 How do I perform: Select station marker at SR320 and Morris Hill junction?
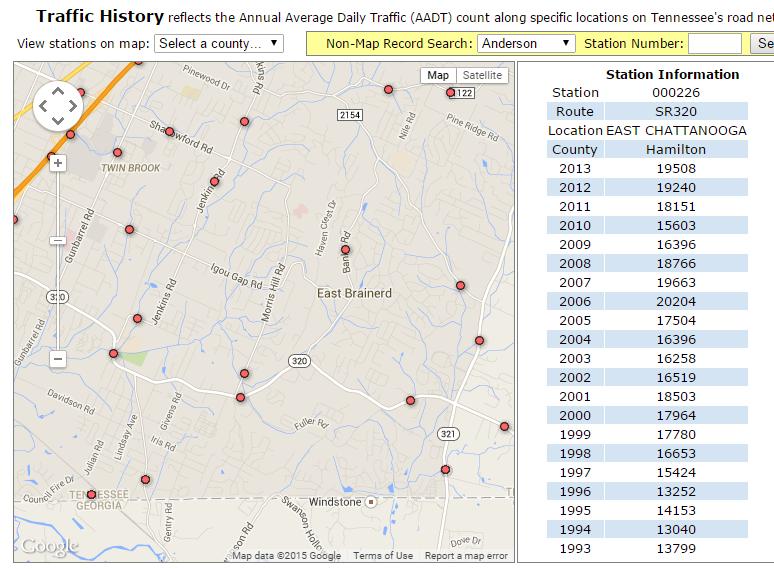click(240, 397)
